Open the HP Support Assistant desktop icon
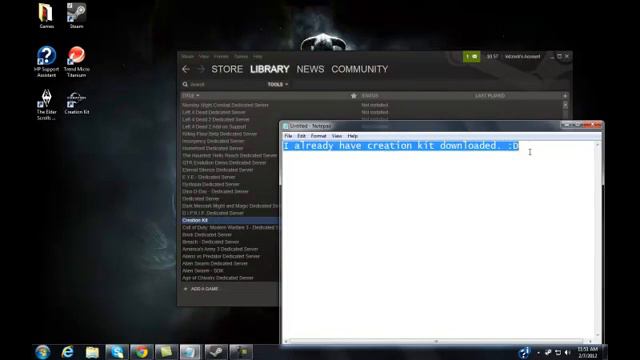640x360 pixels. (x=46, y=61)
